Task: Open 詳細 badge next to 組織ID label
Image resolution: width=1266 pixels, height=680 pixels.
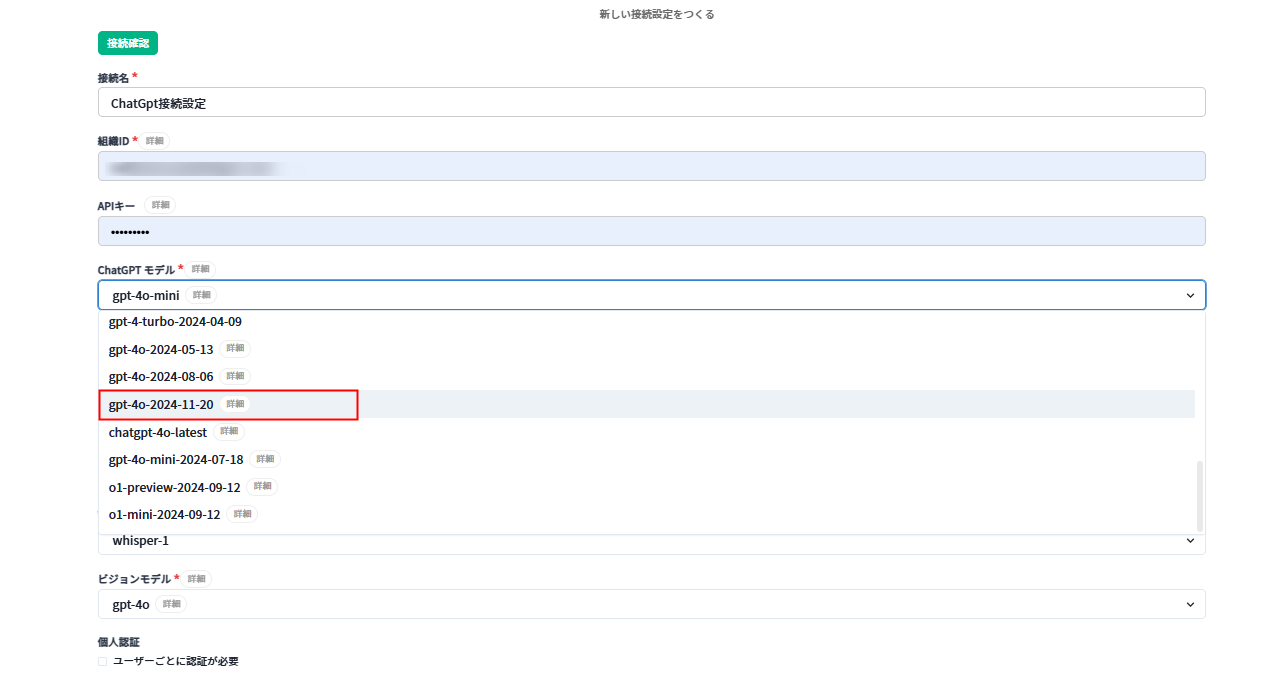Action: tap(154, 141)
